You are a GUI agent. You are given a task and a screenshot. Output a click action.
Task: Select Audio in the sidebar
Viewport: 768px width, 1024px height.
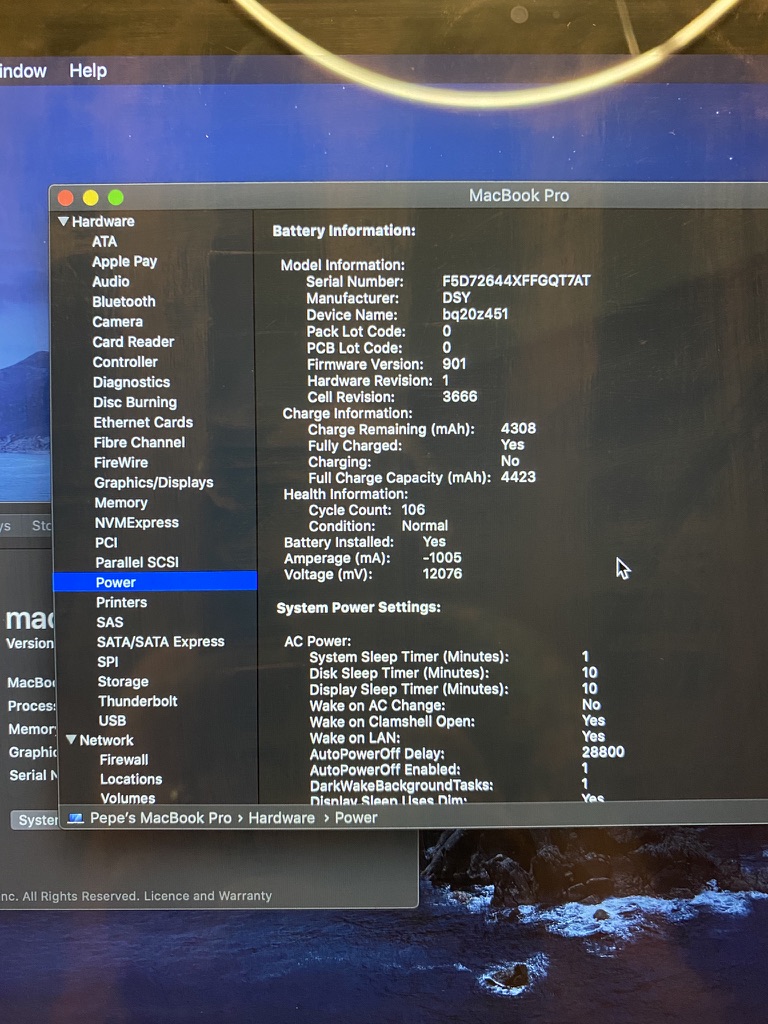[110, 281]
